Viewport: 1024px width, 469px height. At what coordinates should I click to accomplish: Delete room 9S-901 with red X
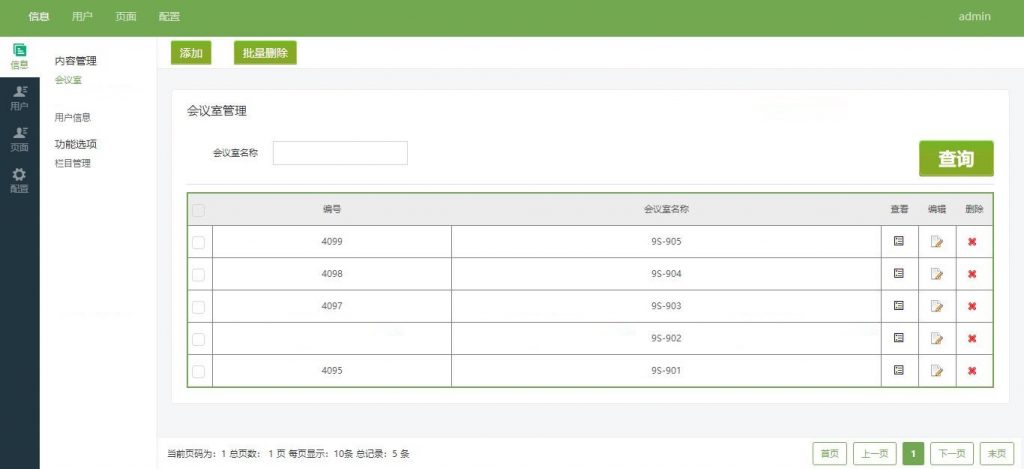[972, 370]
